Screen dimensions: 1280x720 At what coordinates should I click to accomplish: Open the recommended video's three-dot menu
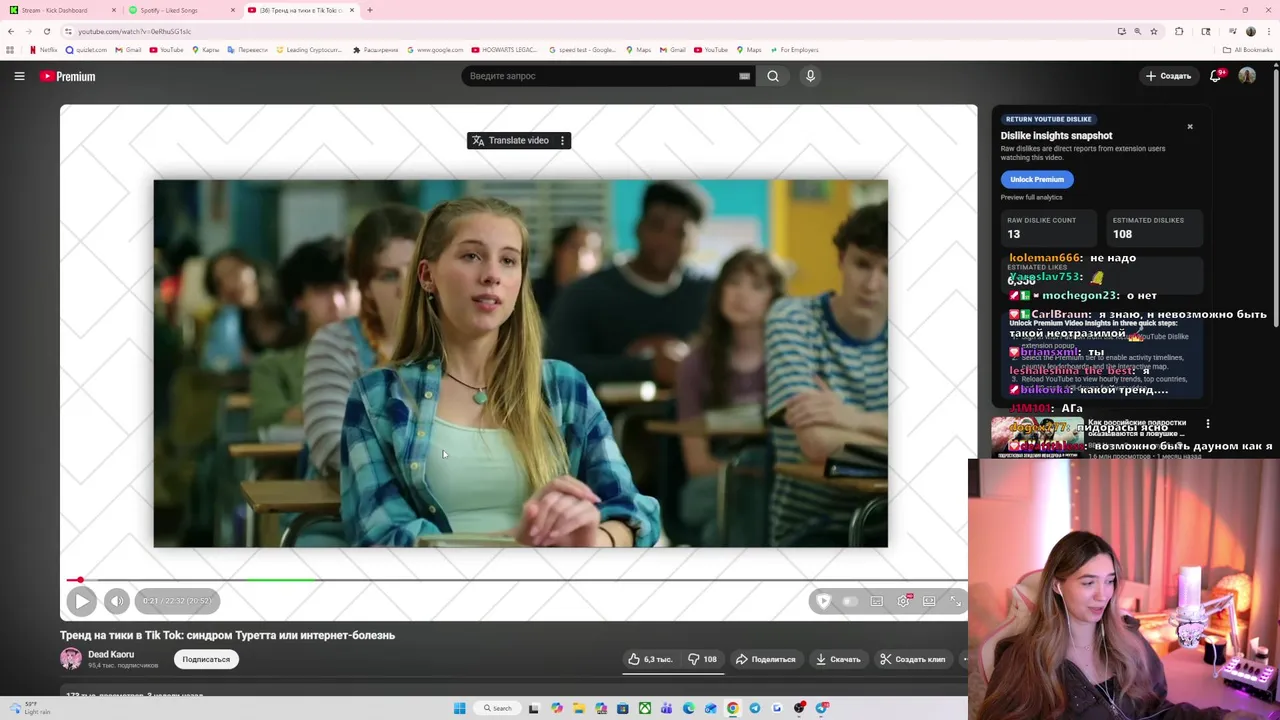pos(1208,424)
